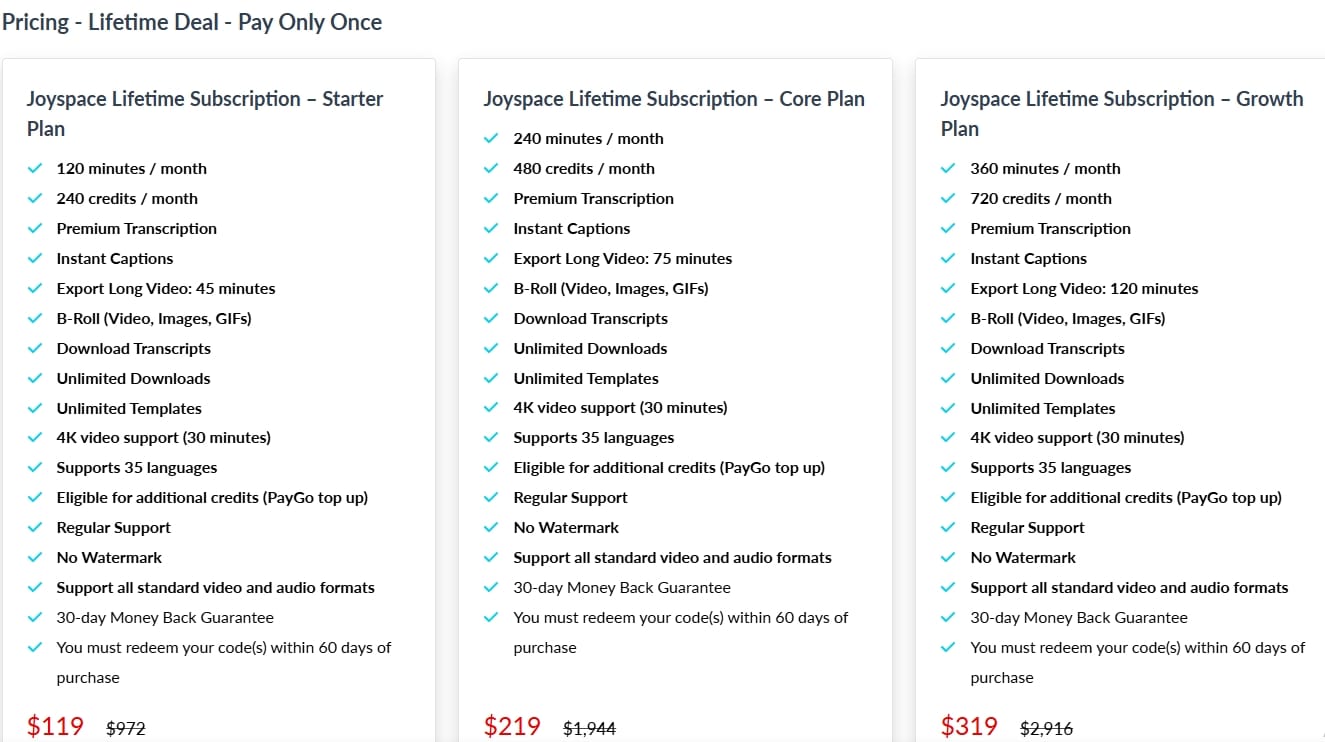Viewport: 1325px width, 742px height.
Task: Click checkmark next to Export Long Video: 120 minutes
Action: [x=948, y=289]
